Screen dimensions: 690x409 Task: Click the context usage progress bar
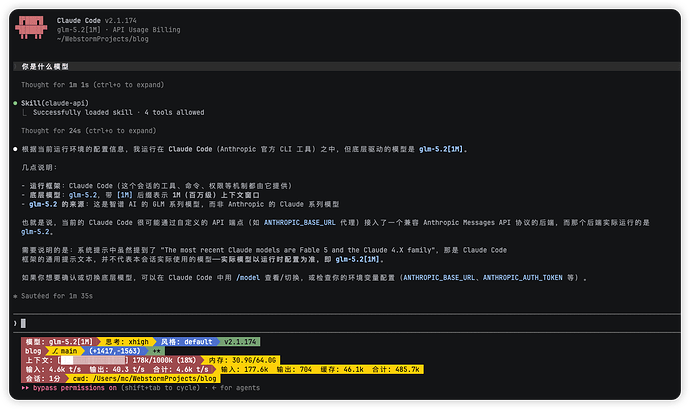tap(93, 360)
